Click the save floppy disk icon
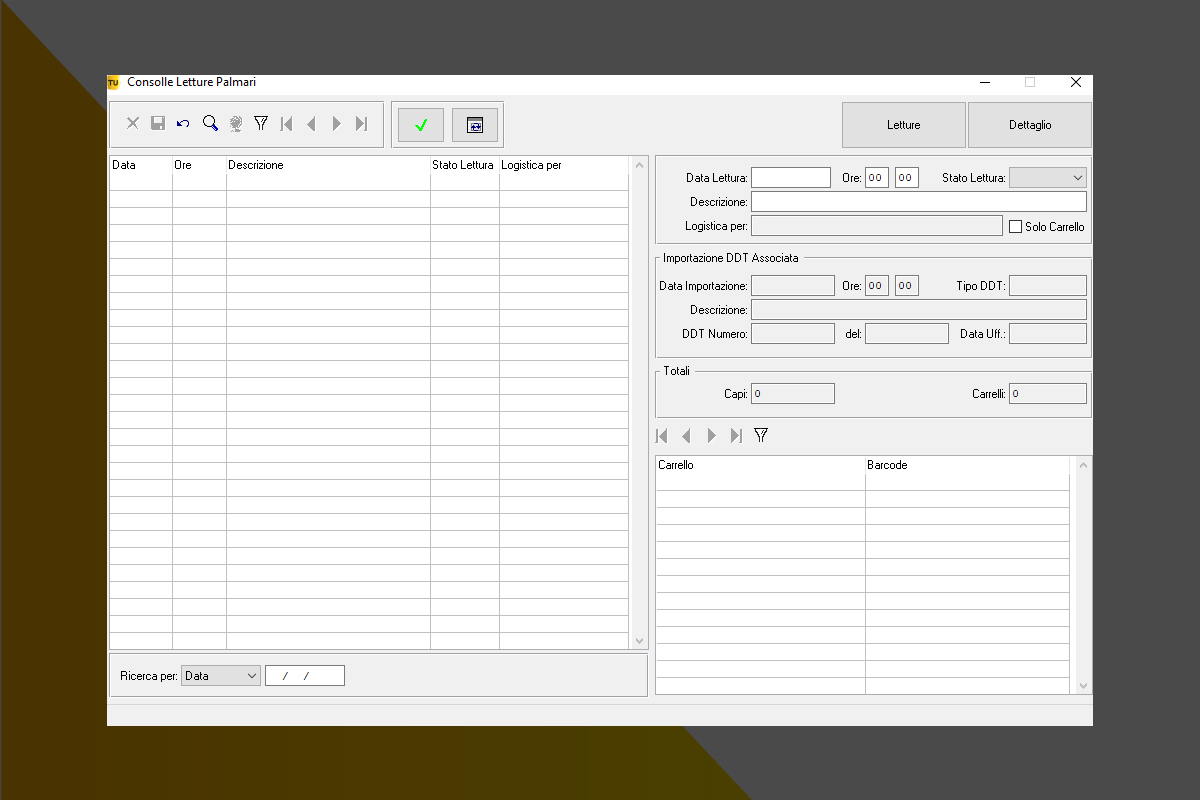Viewport: 1200px width, 800px height. point(158,124)
